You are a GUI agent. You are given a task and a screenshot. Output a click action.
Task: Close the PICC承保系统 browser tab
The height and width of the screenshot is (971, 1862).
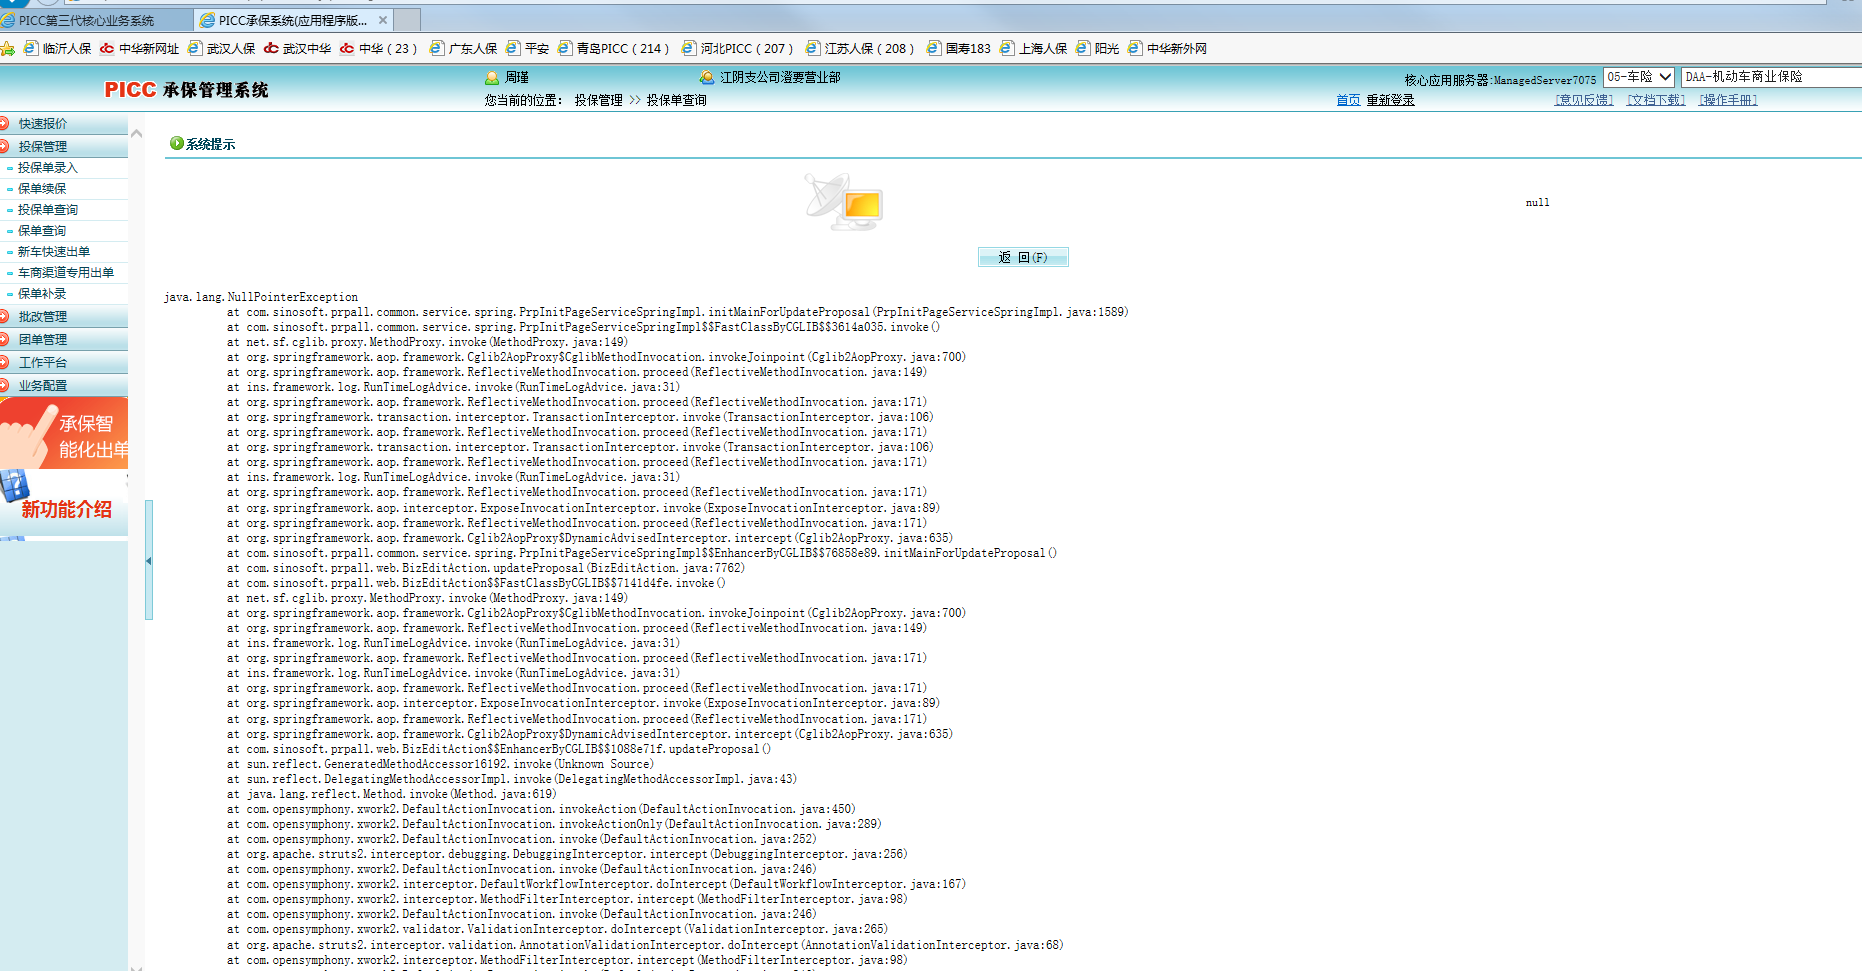point(383,20)
